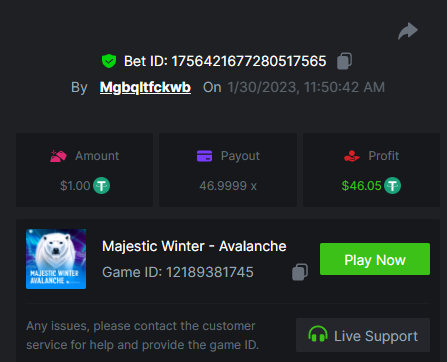Click the bet date and time
The width and height of the screenshot is (447, 362).
(x=306, y=87)
